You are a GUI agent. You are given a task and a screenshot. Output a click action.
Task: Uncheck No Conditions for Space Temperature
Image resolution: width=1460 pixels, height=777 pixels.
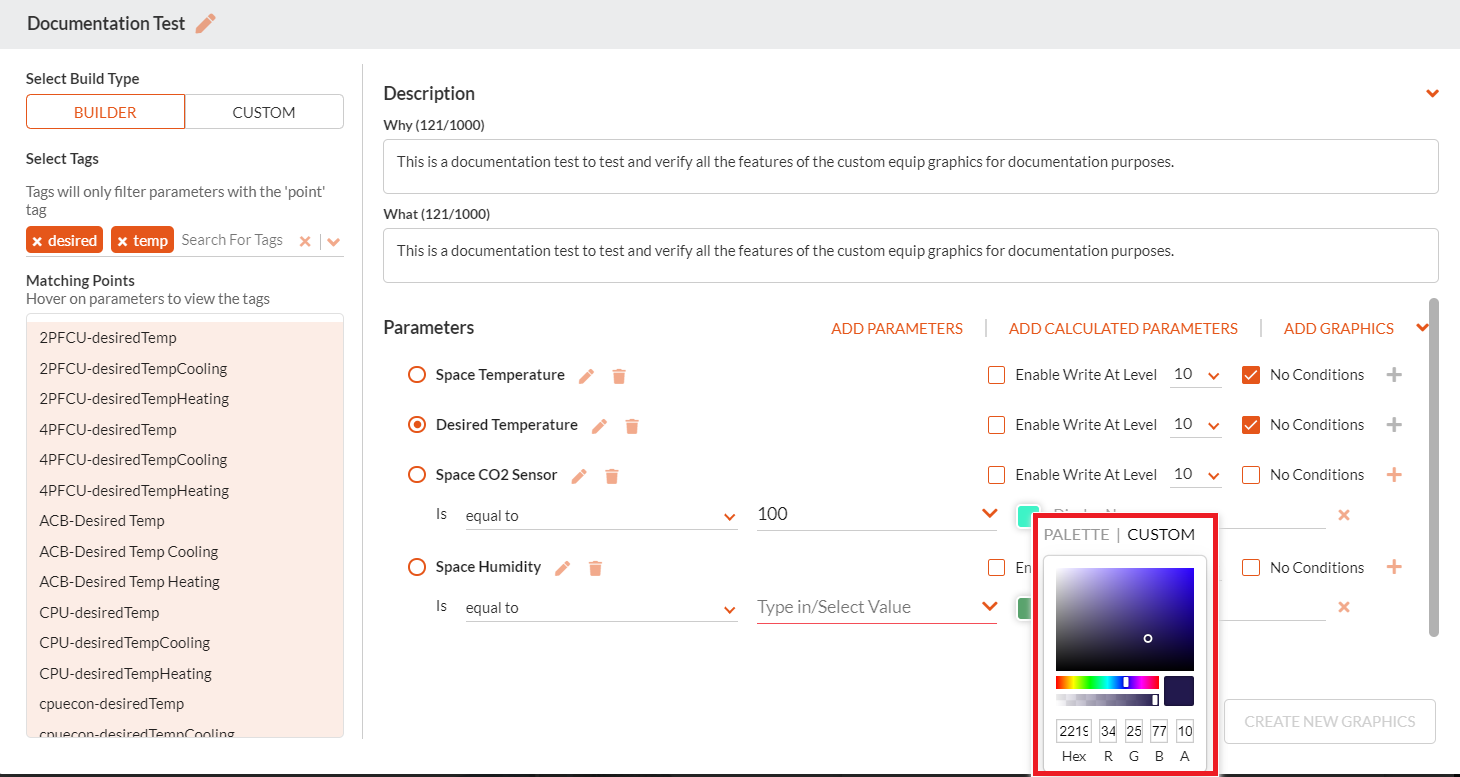[x=1250, y=375]
